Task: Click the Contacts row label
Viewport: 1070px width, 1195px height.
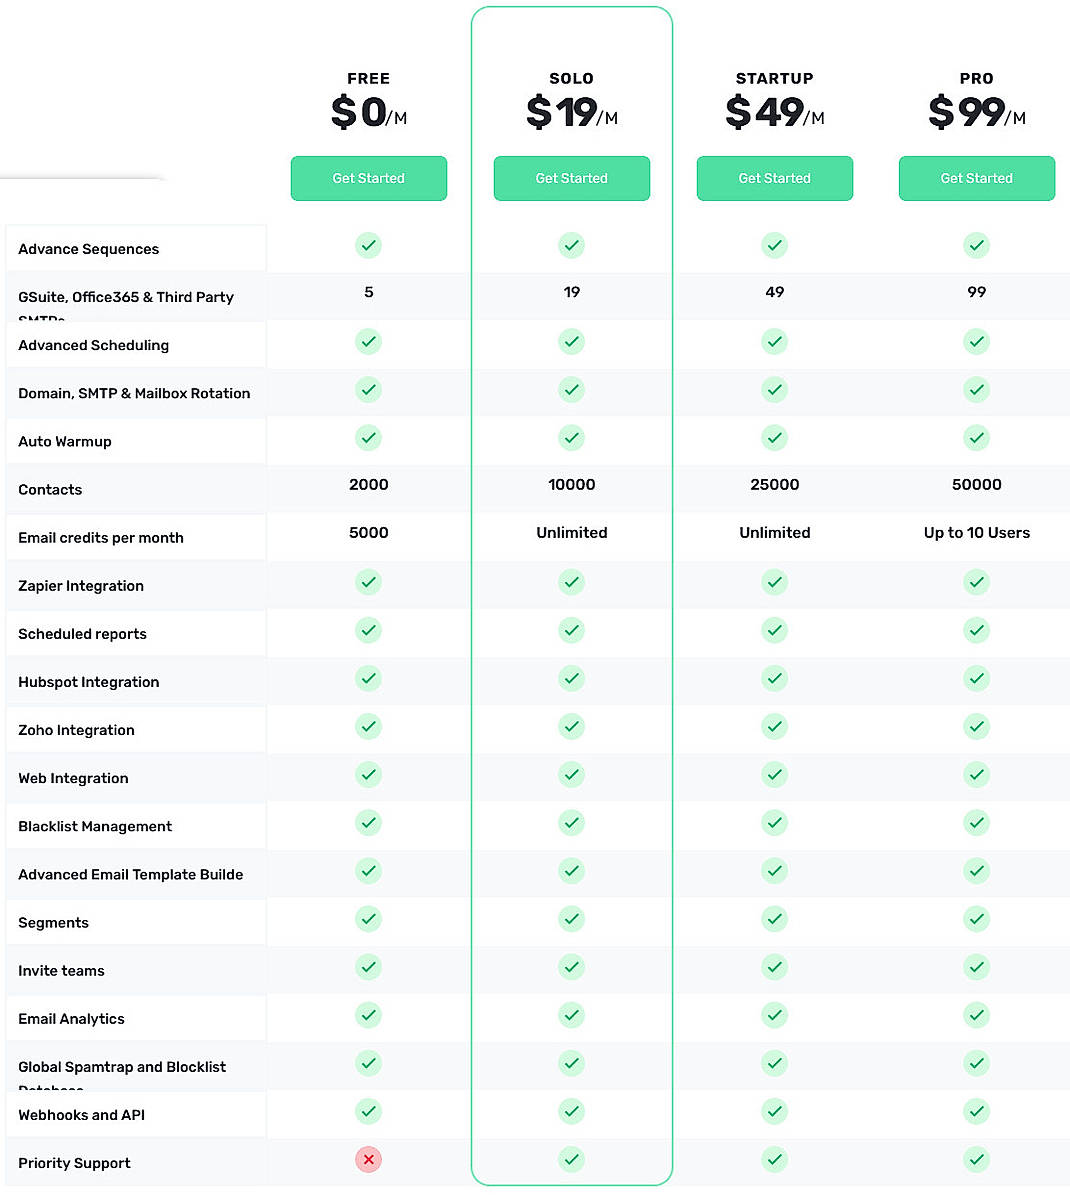Action: pos(50,489)
